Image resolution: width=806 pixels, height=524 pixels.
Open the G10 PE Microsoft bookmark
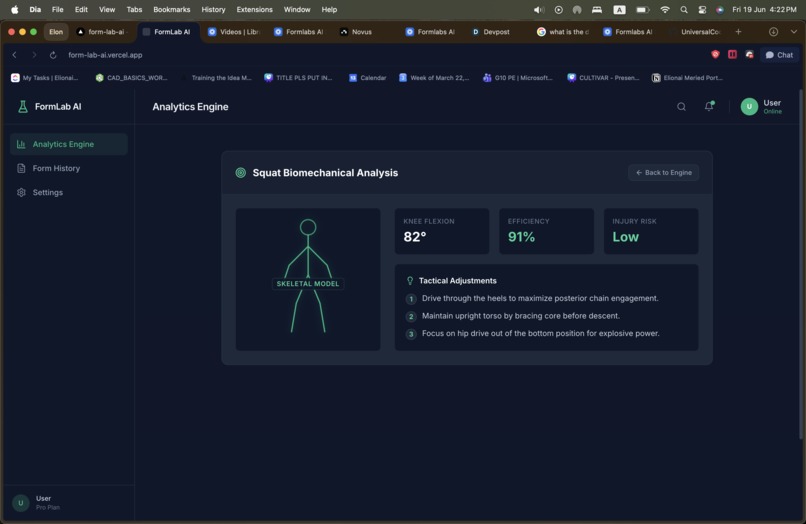coord(518,78)
